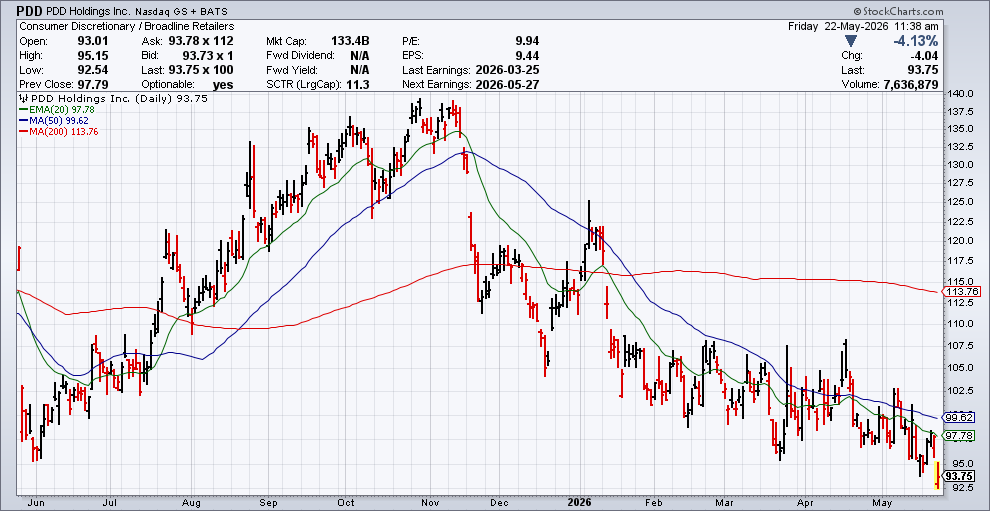Click the Prev Close value 97.79
The width and height of the screenshot is (990, 511).
click(91, 84)
